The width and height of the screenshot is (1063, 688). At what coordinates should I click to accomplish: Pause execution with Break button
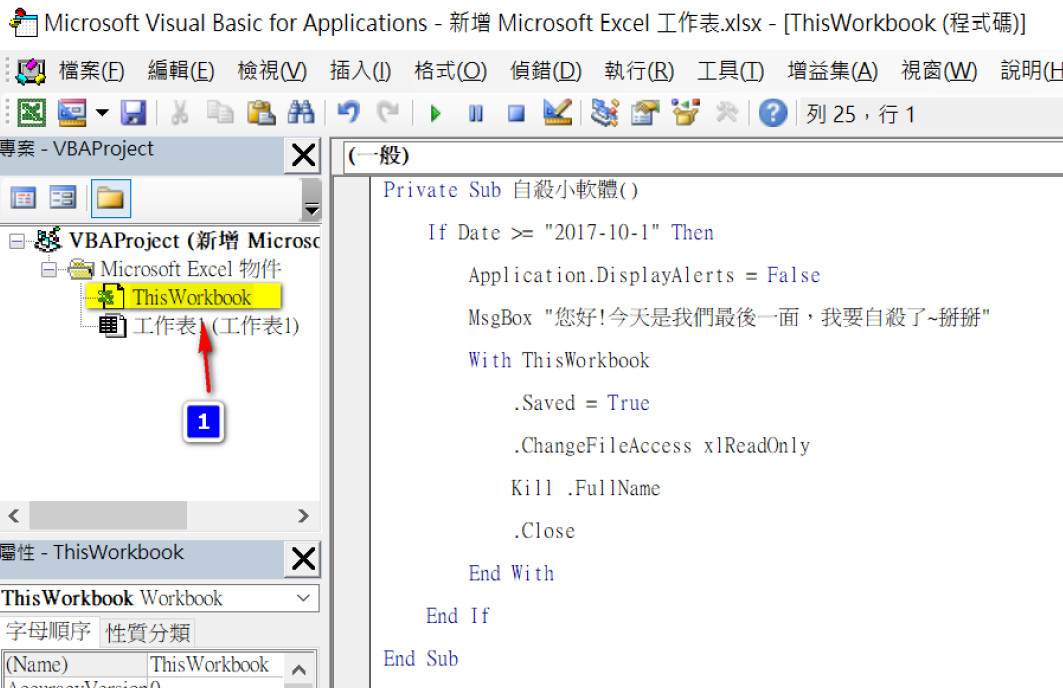[476, 113]
